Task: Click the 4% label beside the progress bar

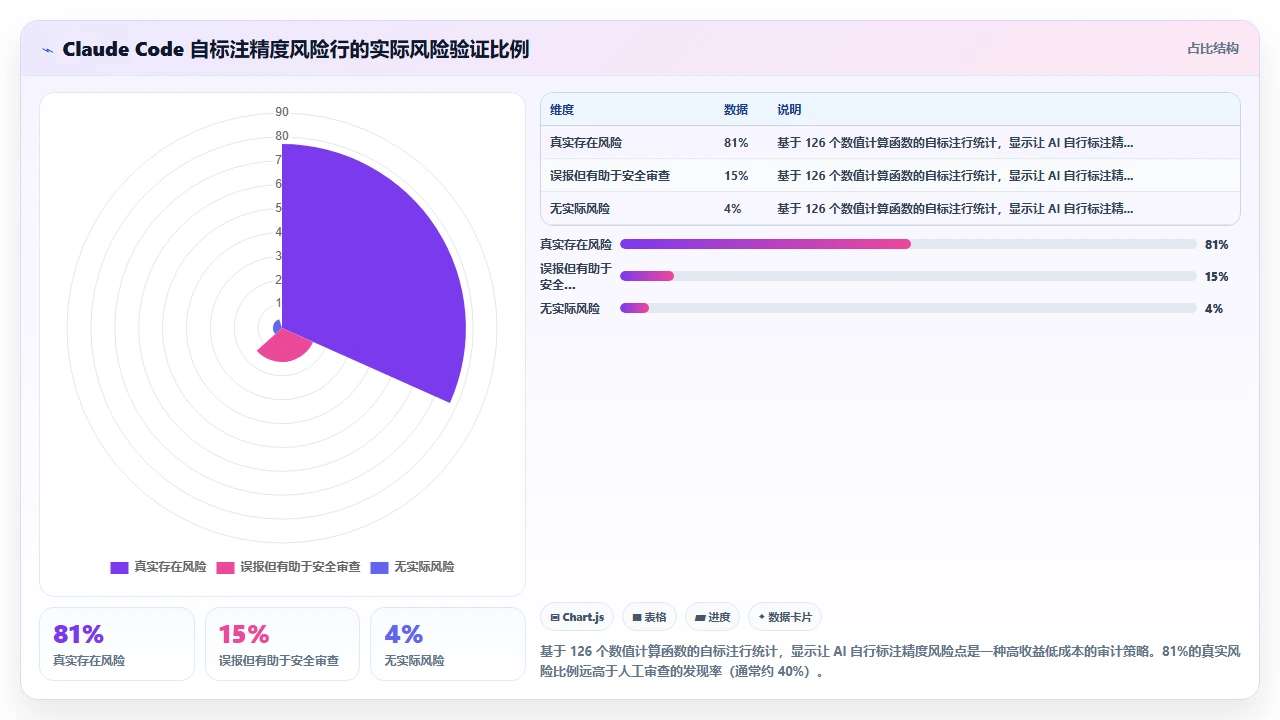Action: [1214, 308]
